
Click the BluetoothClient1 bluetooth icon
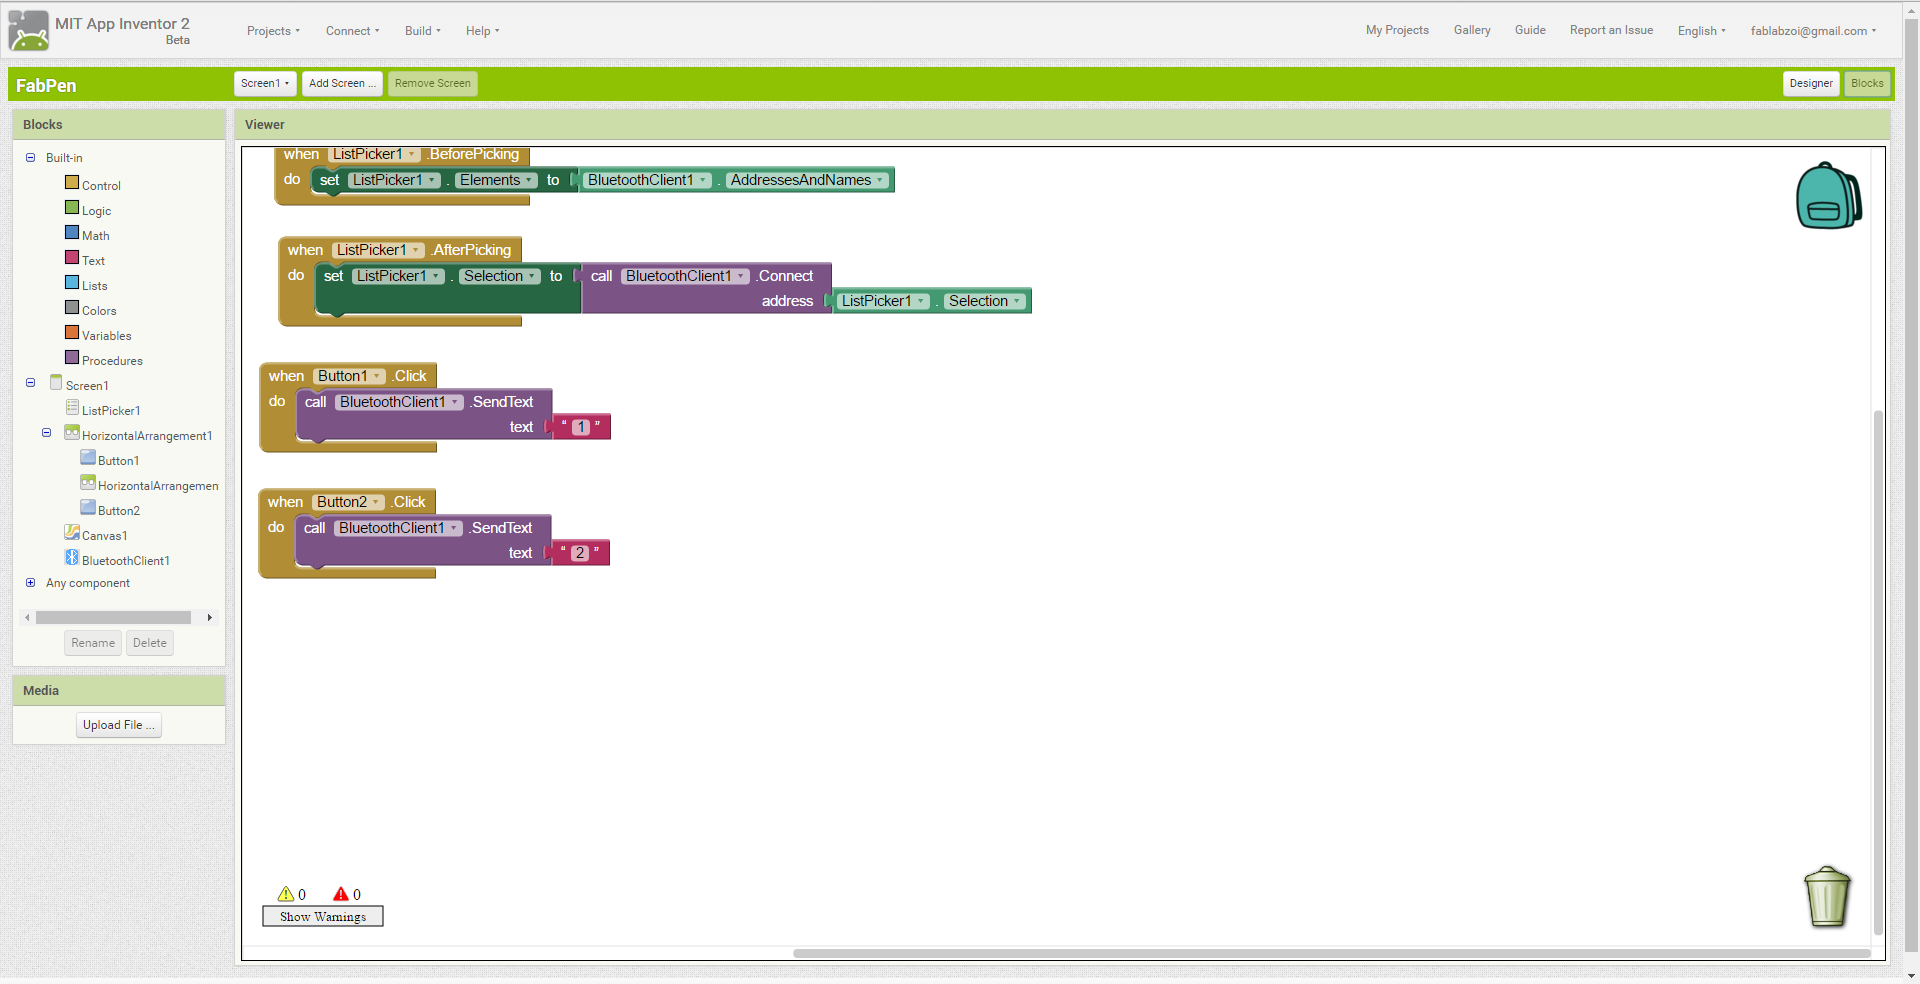pyautogui.click(x=72, y=558)
